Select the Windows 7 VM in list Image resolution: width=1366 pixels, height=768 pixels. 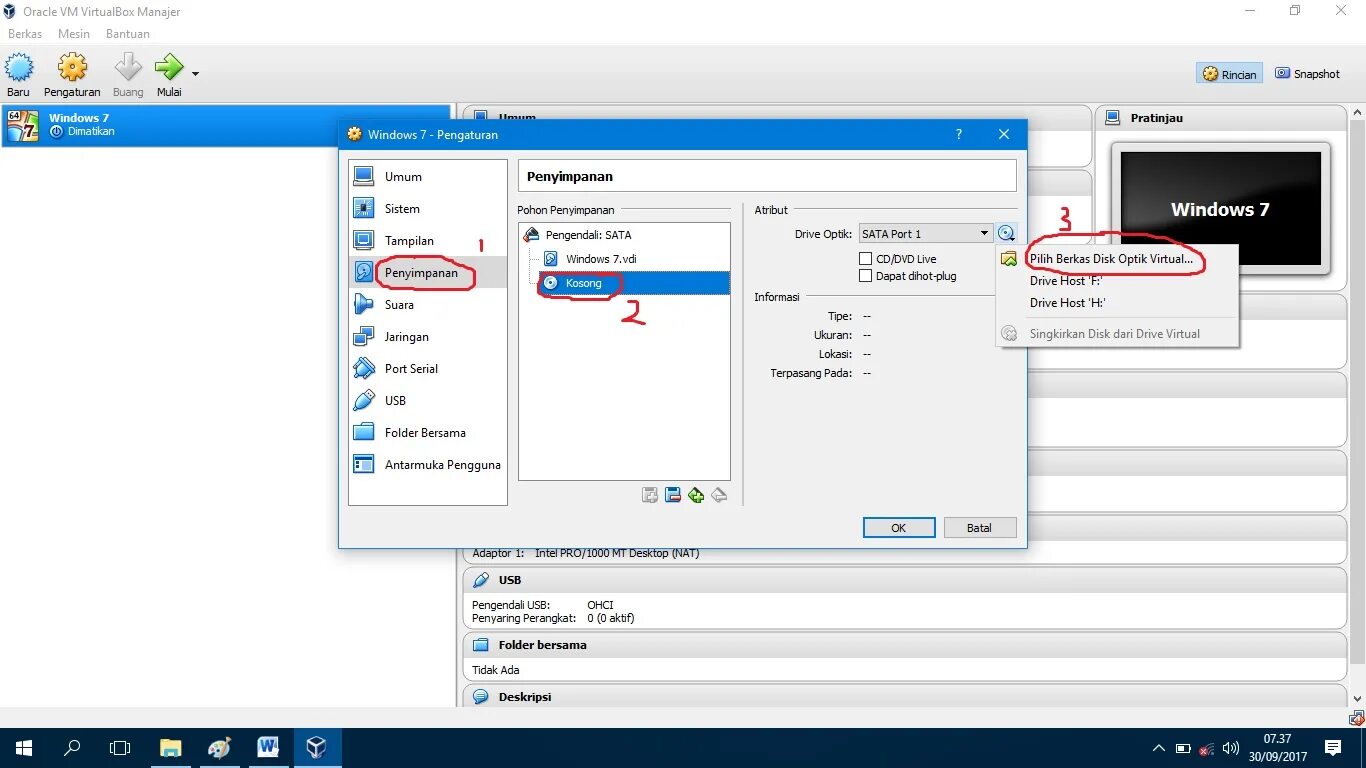[226, 125]
